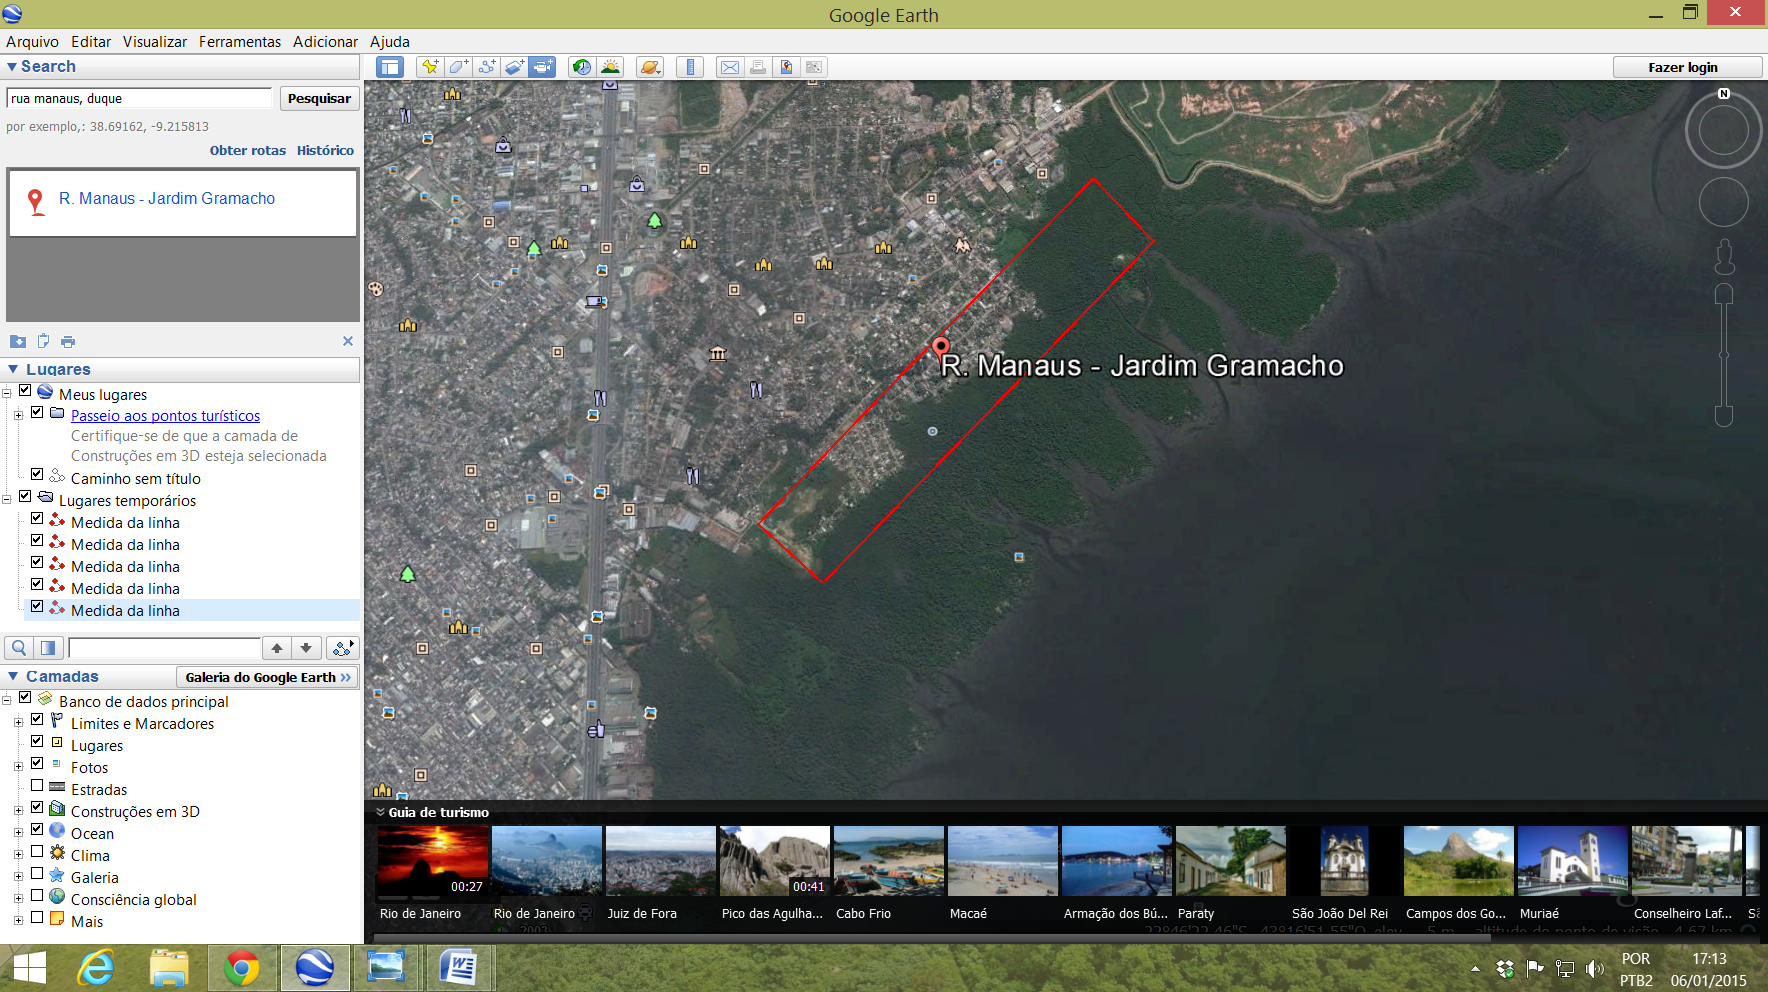The image size is (1768, 992).
Task: Collapse Banco de dados principal node
Action: pos(6,701)
